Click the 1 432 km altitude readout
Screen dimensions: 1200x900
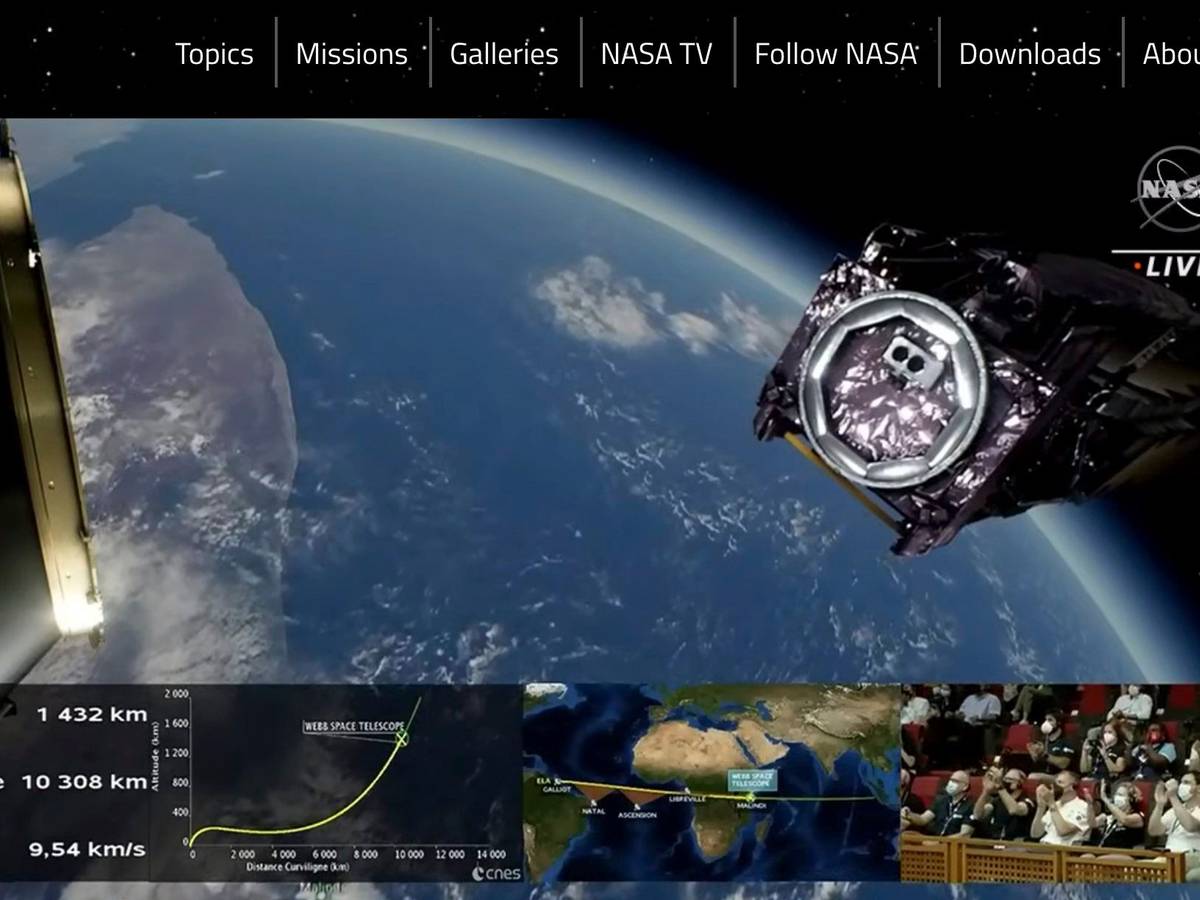click(92, 714)
